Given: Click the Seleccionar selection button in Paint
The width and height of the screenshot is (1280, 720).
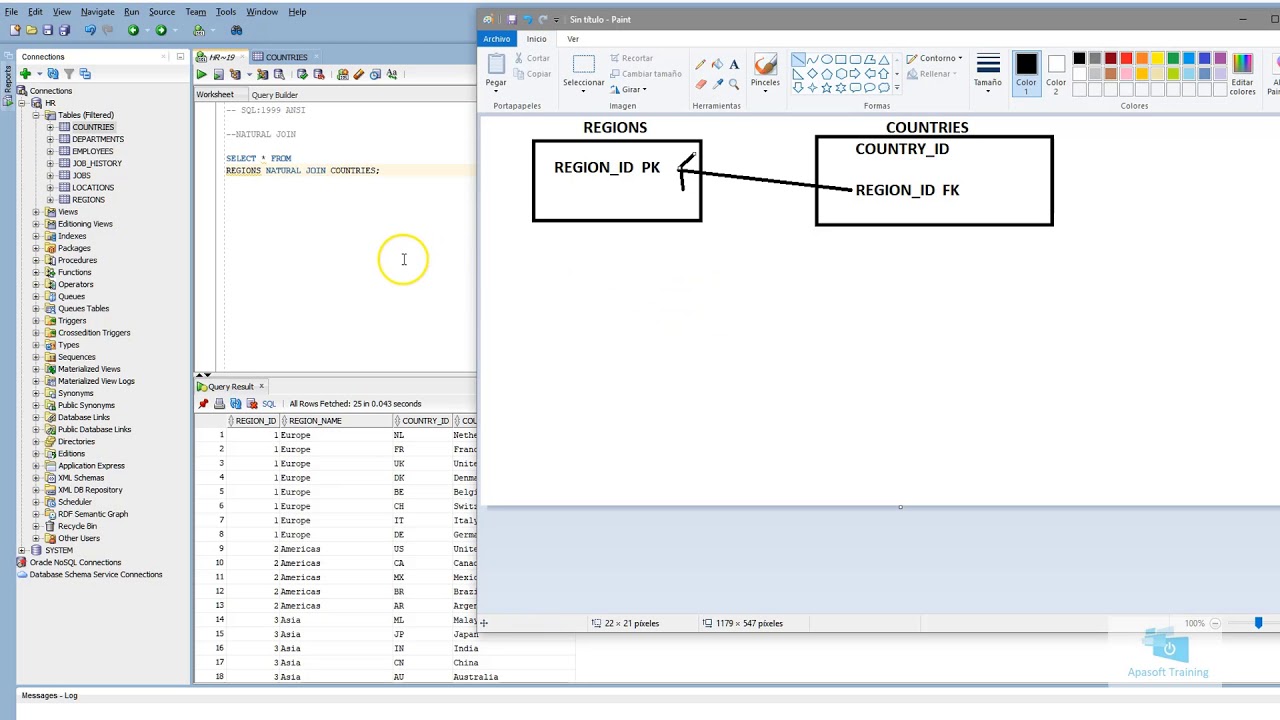Looking at the screenshot, I should (x=583, y=73).
